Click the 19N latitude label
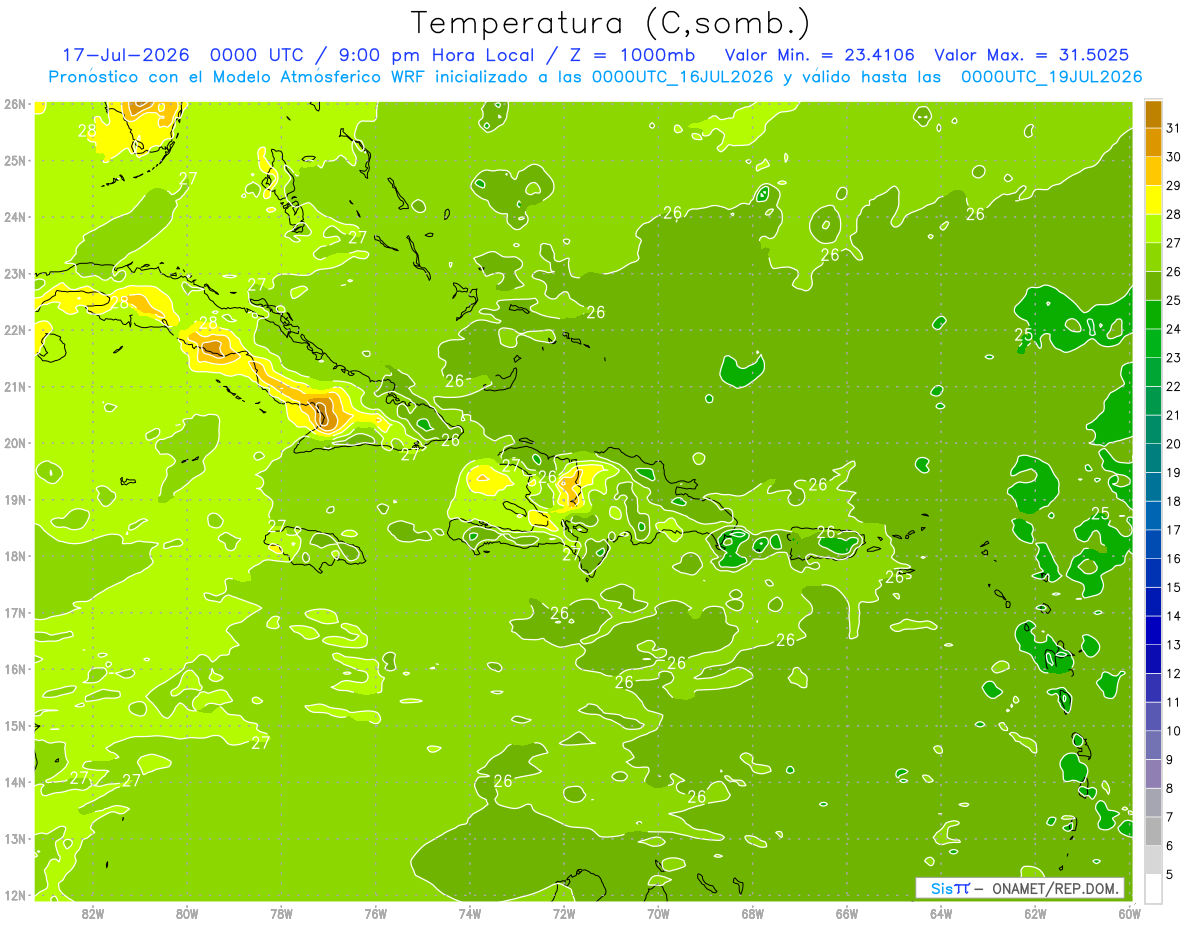Screen dimensions: 1200x927 click(16, 499)
